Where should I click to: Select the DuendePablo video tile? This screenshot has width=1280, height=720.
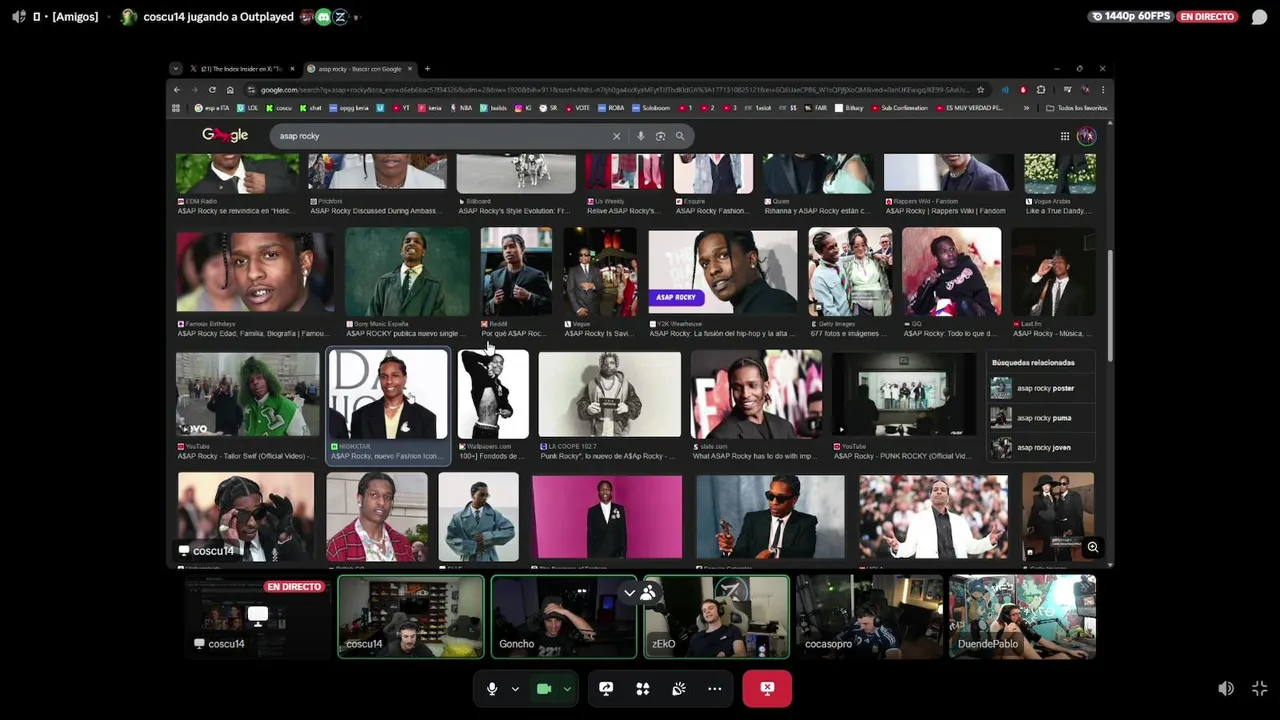pyautogui.click(x=1022, y=617)
